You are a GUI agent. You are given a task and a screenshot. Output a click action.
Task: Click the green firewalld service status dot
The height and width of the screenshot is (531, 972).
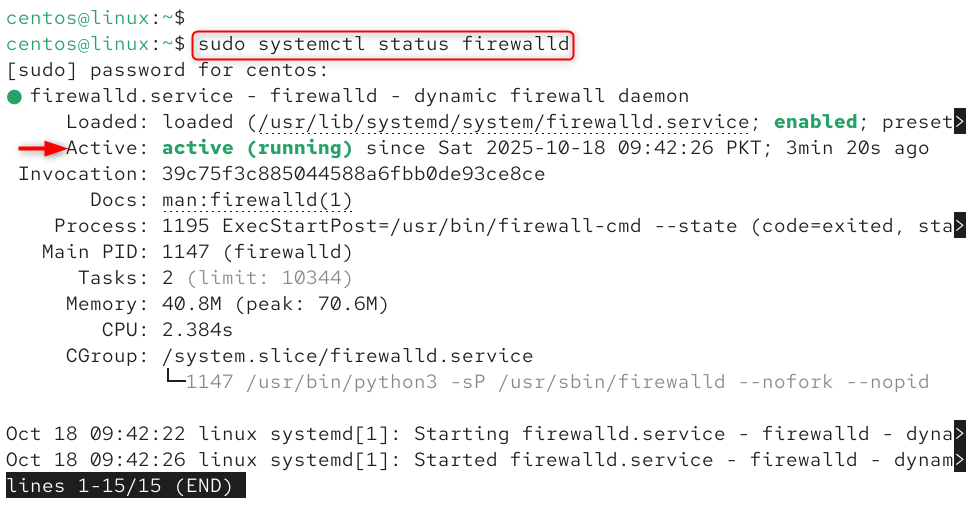point(14,97)
